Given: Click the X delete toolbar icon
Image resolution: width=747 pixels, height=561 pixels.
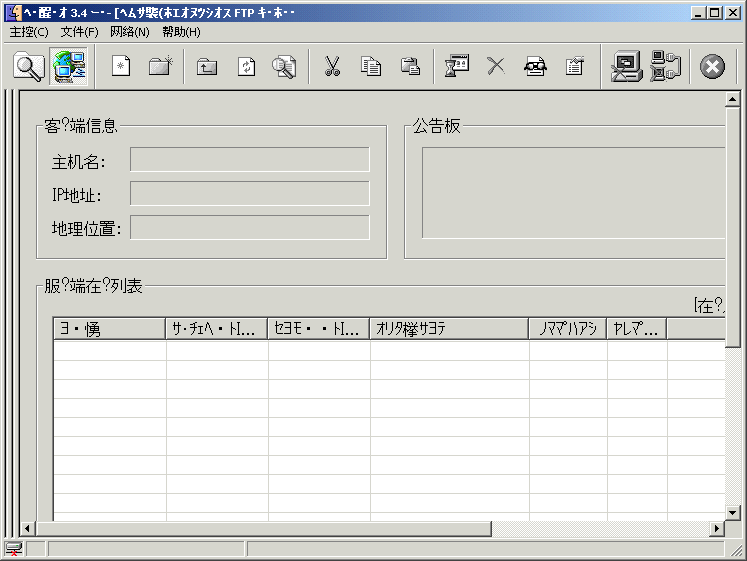Looking at the screenshot, I should point(496,67).
